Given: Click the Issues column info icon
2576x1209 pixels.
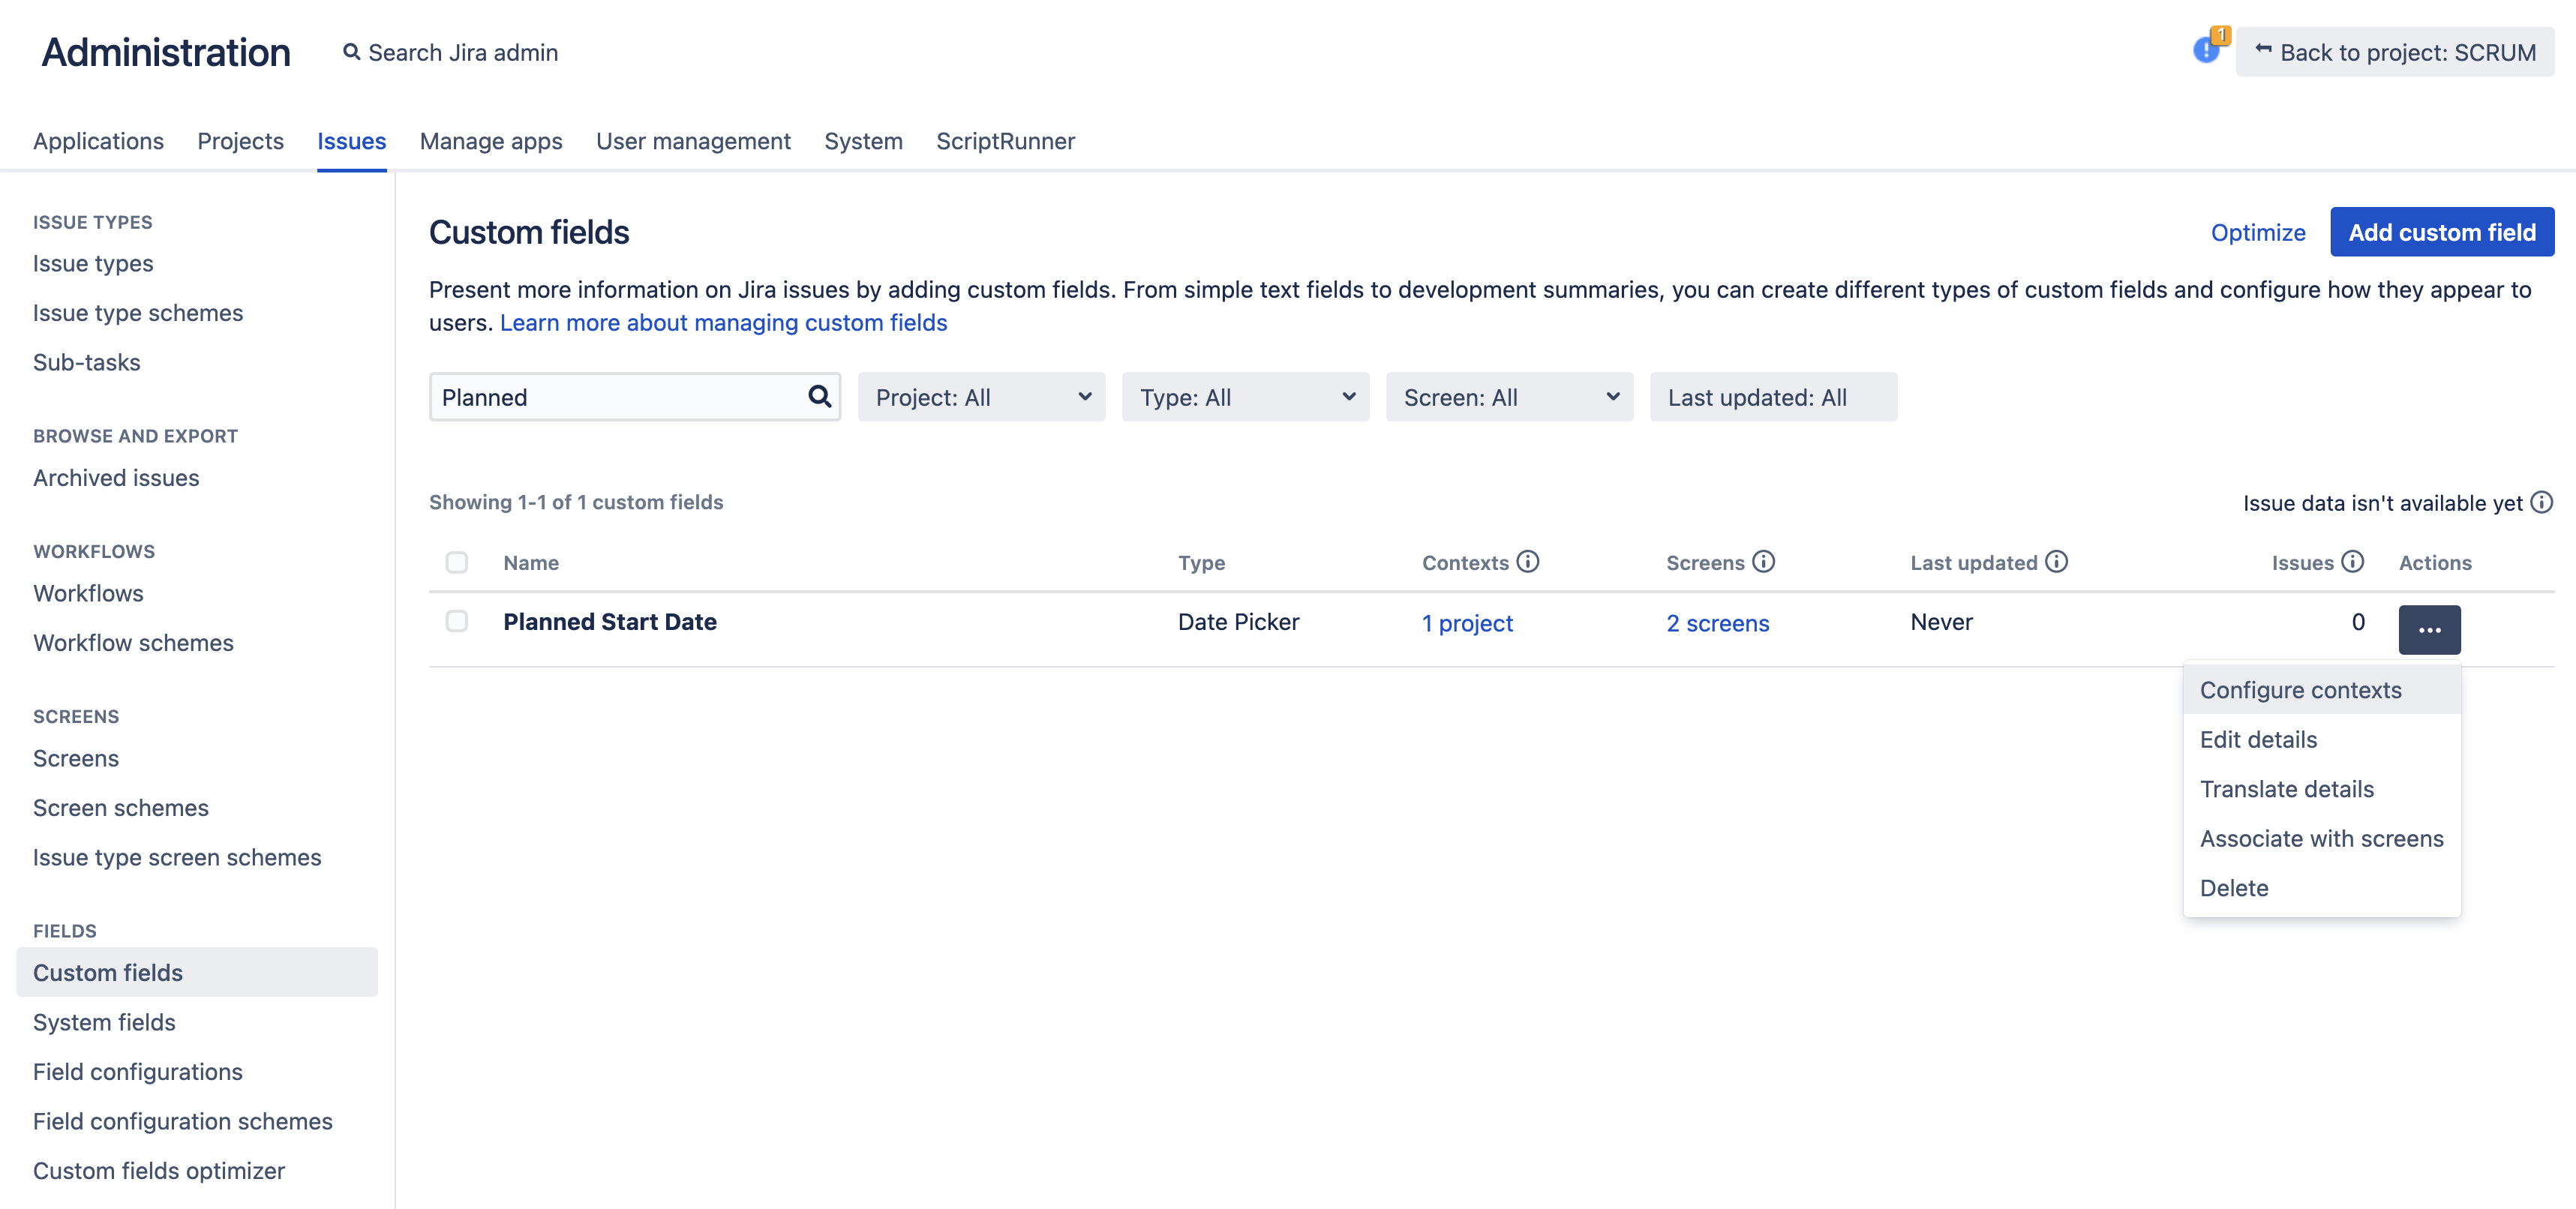Looking at the screenshot, I should point(2353,562).
